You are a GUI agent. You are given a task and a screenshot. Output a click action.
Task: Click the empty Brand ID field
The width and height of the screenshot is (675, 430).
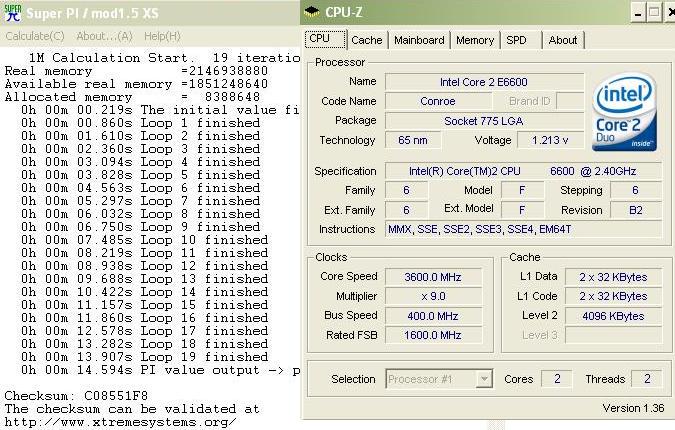point(570,101)
